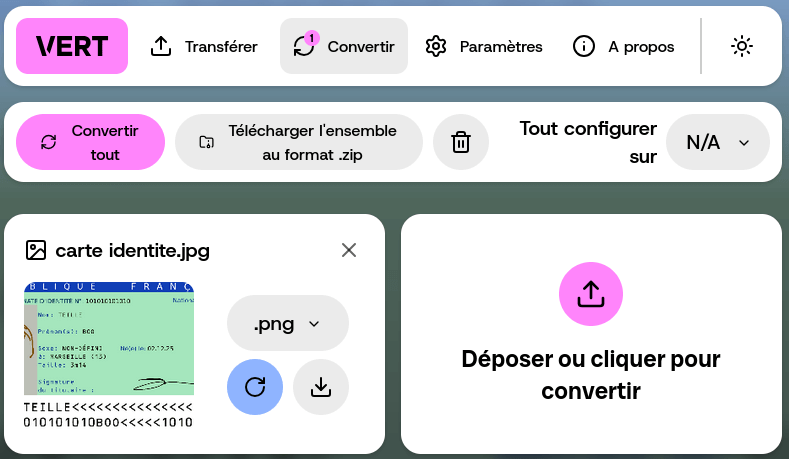Toggle the theme with the sun icon
The width and height of the screenshot is (789, 459).
[x=741, y=46]
